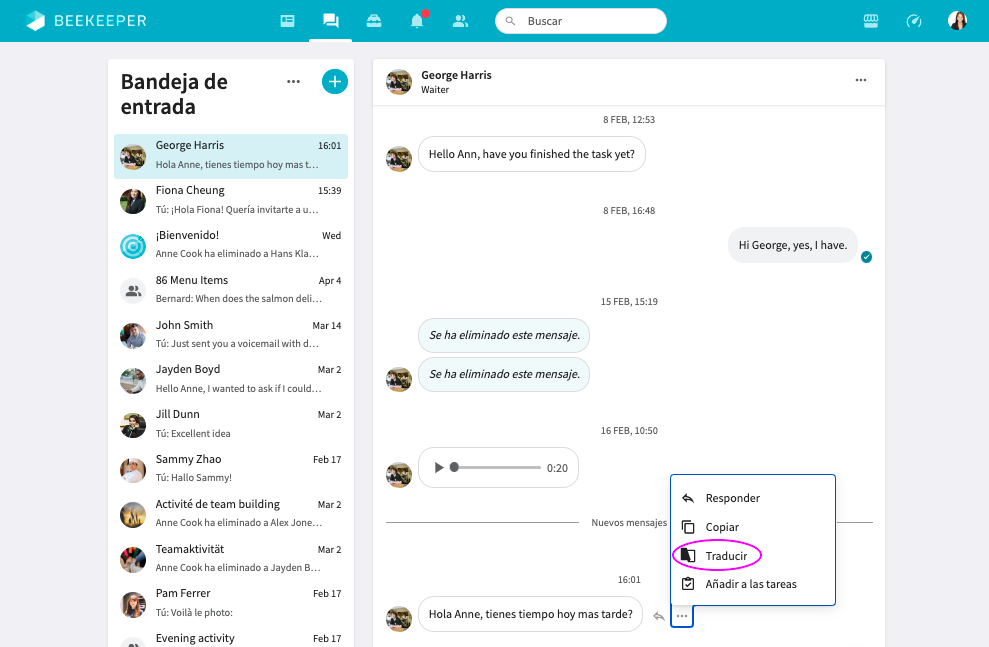Click the plus button to start new chat
Screen dimensions: 989x647
tap(334, 82)
